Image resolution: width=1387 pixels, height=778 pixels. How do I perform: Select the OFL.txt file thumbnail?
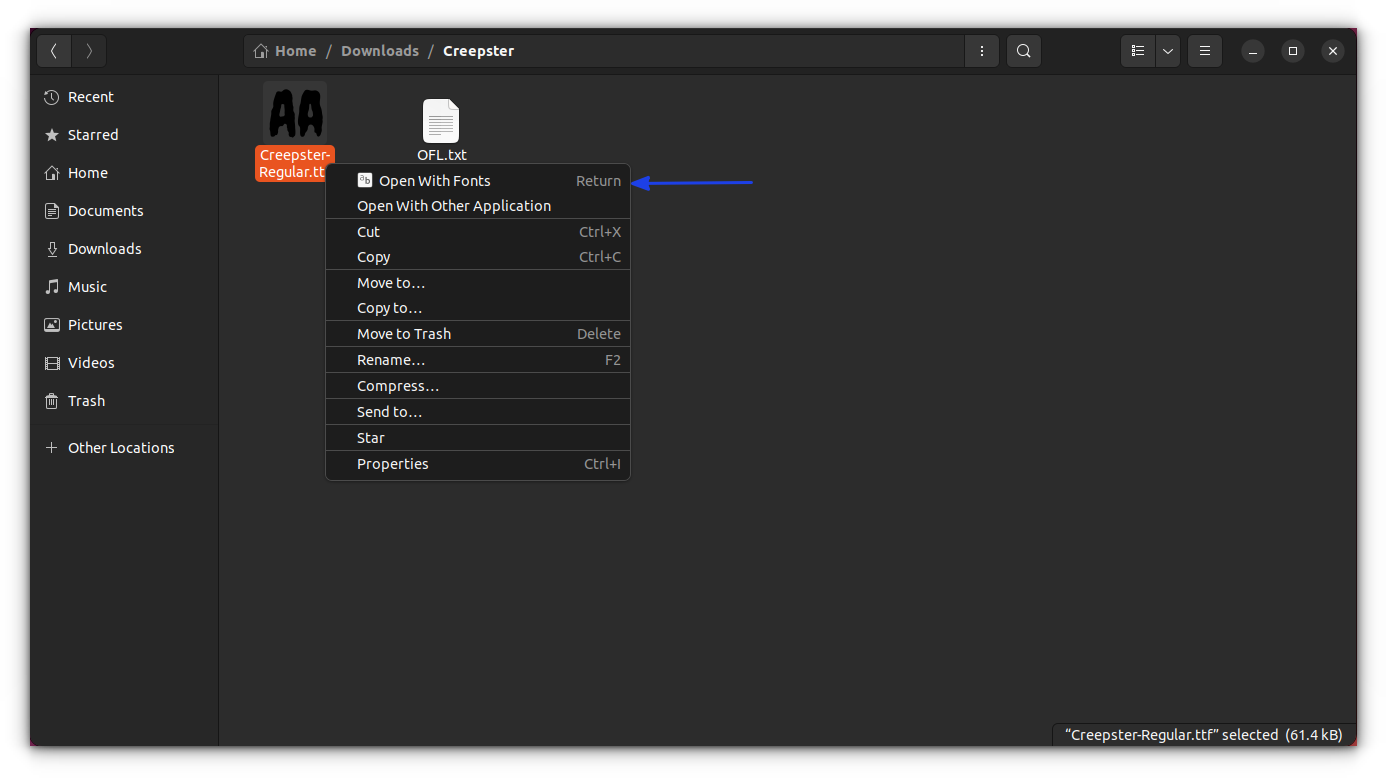click(441, 121)
